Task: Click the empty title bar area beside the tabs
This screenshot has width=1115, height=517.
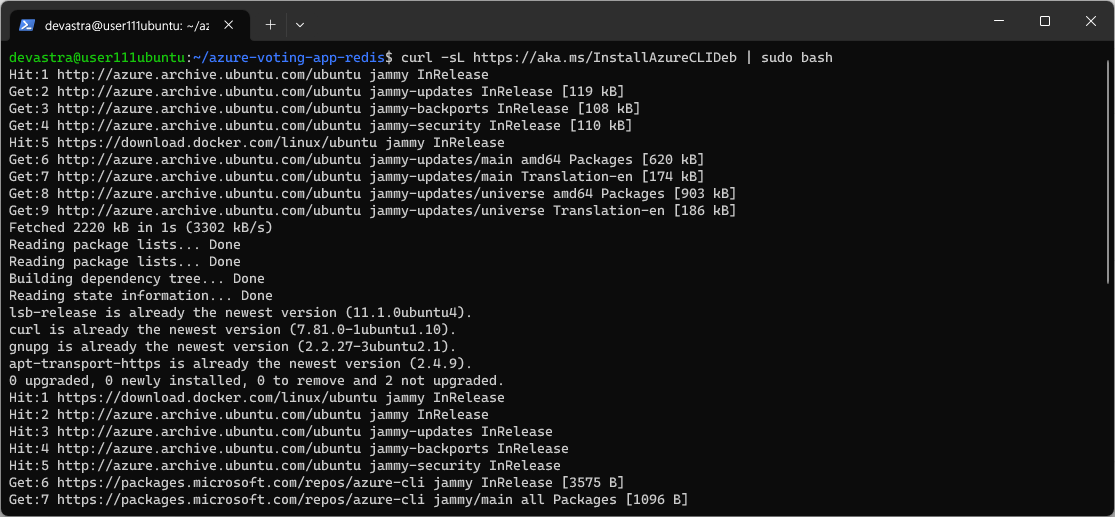Action: point(640,21)
